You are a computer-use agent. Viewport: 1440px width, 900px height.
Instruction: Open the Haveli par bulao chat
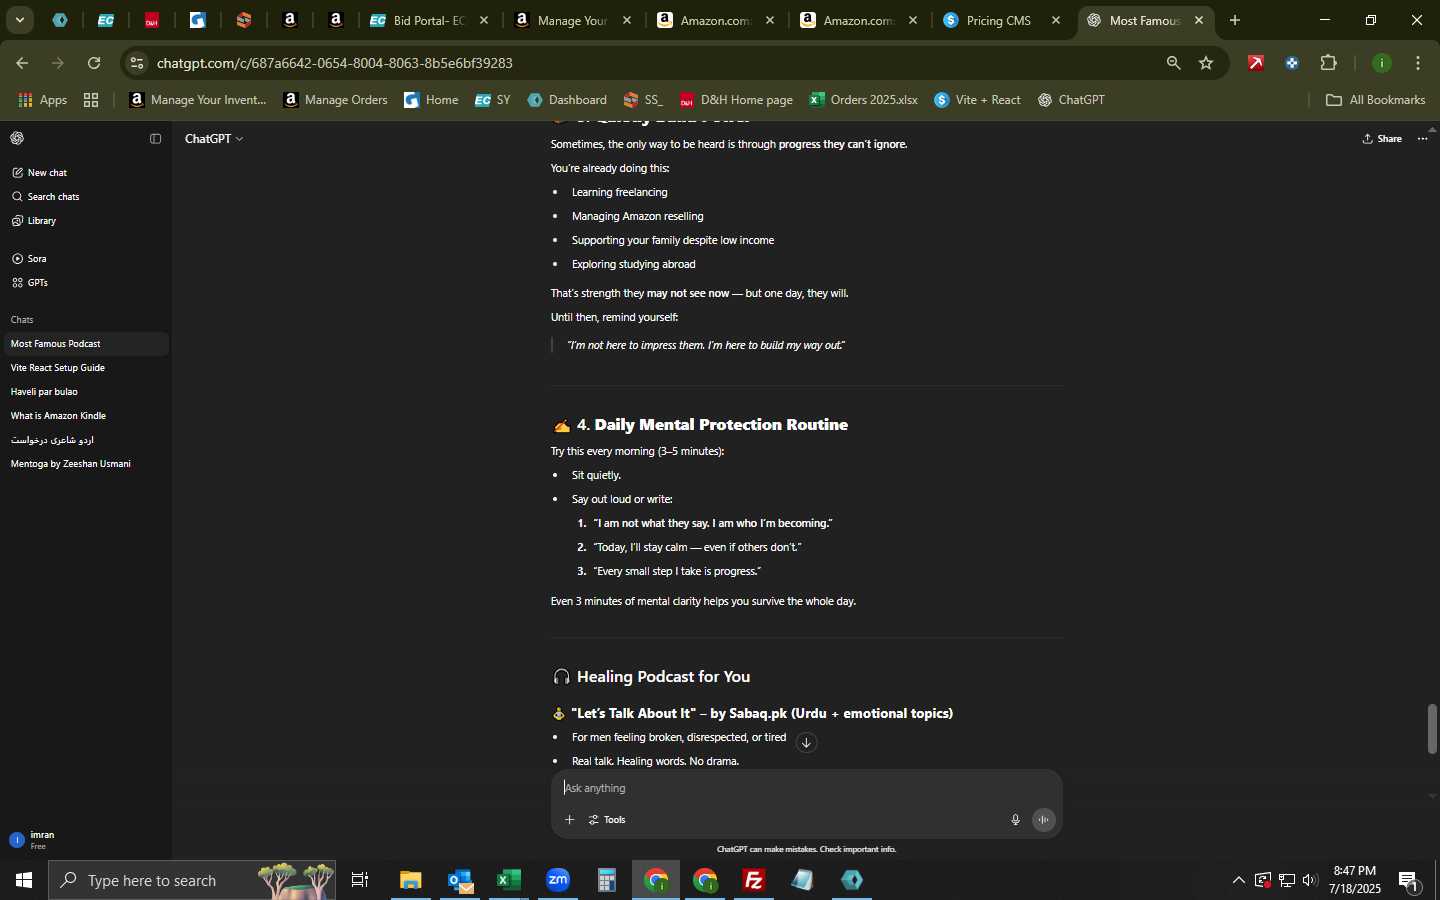coord(85,392)
